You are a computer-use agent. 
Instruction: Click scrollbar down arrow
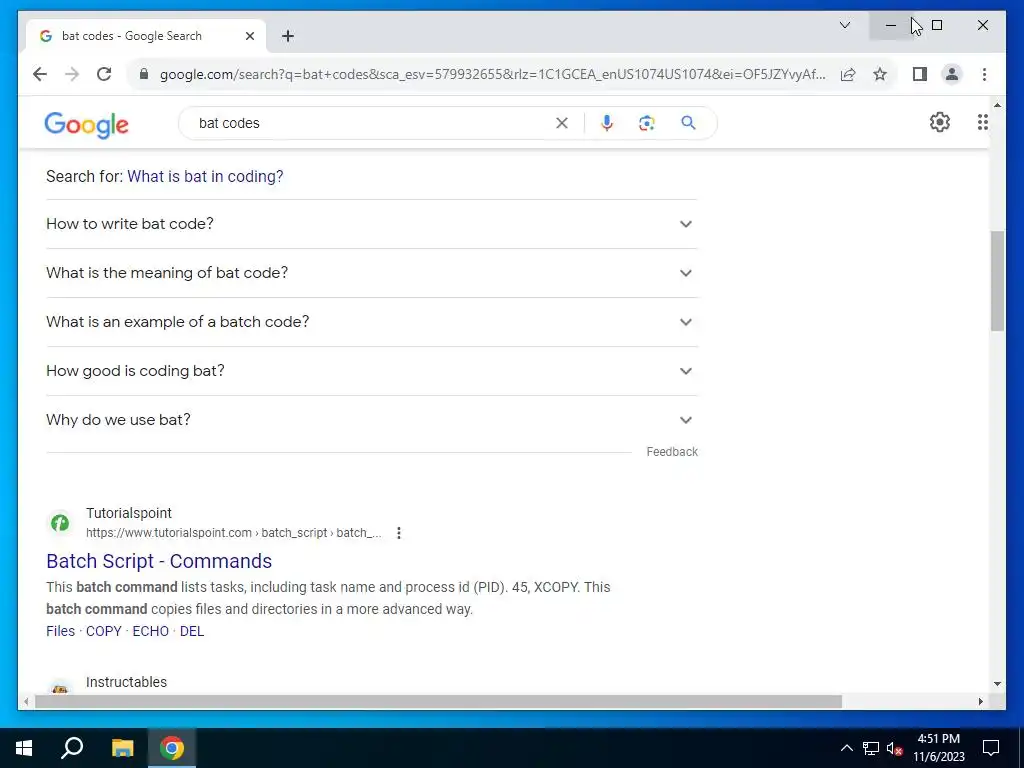pos(997,684)
